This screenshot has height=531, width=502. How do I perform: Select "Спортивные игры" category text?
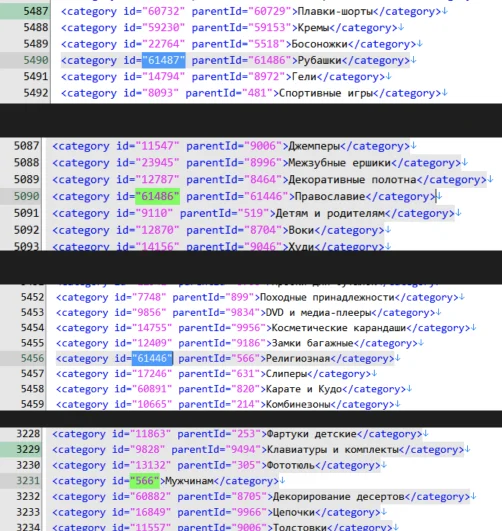pos(326,93)
